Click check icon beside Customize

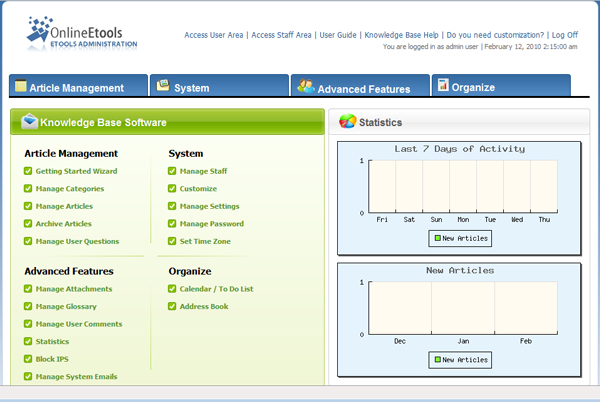172,188
